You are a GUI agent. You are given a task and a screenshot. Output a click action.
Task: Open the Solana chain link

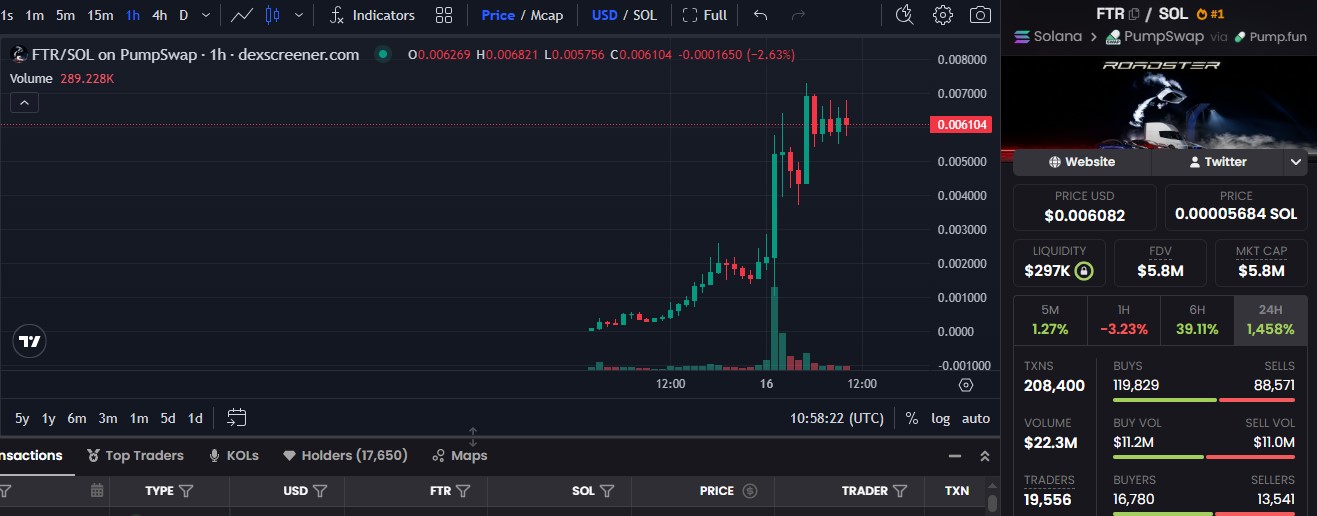coord(1048,36)
